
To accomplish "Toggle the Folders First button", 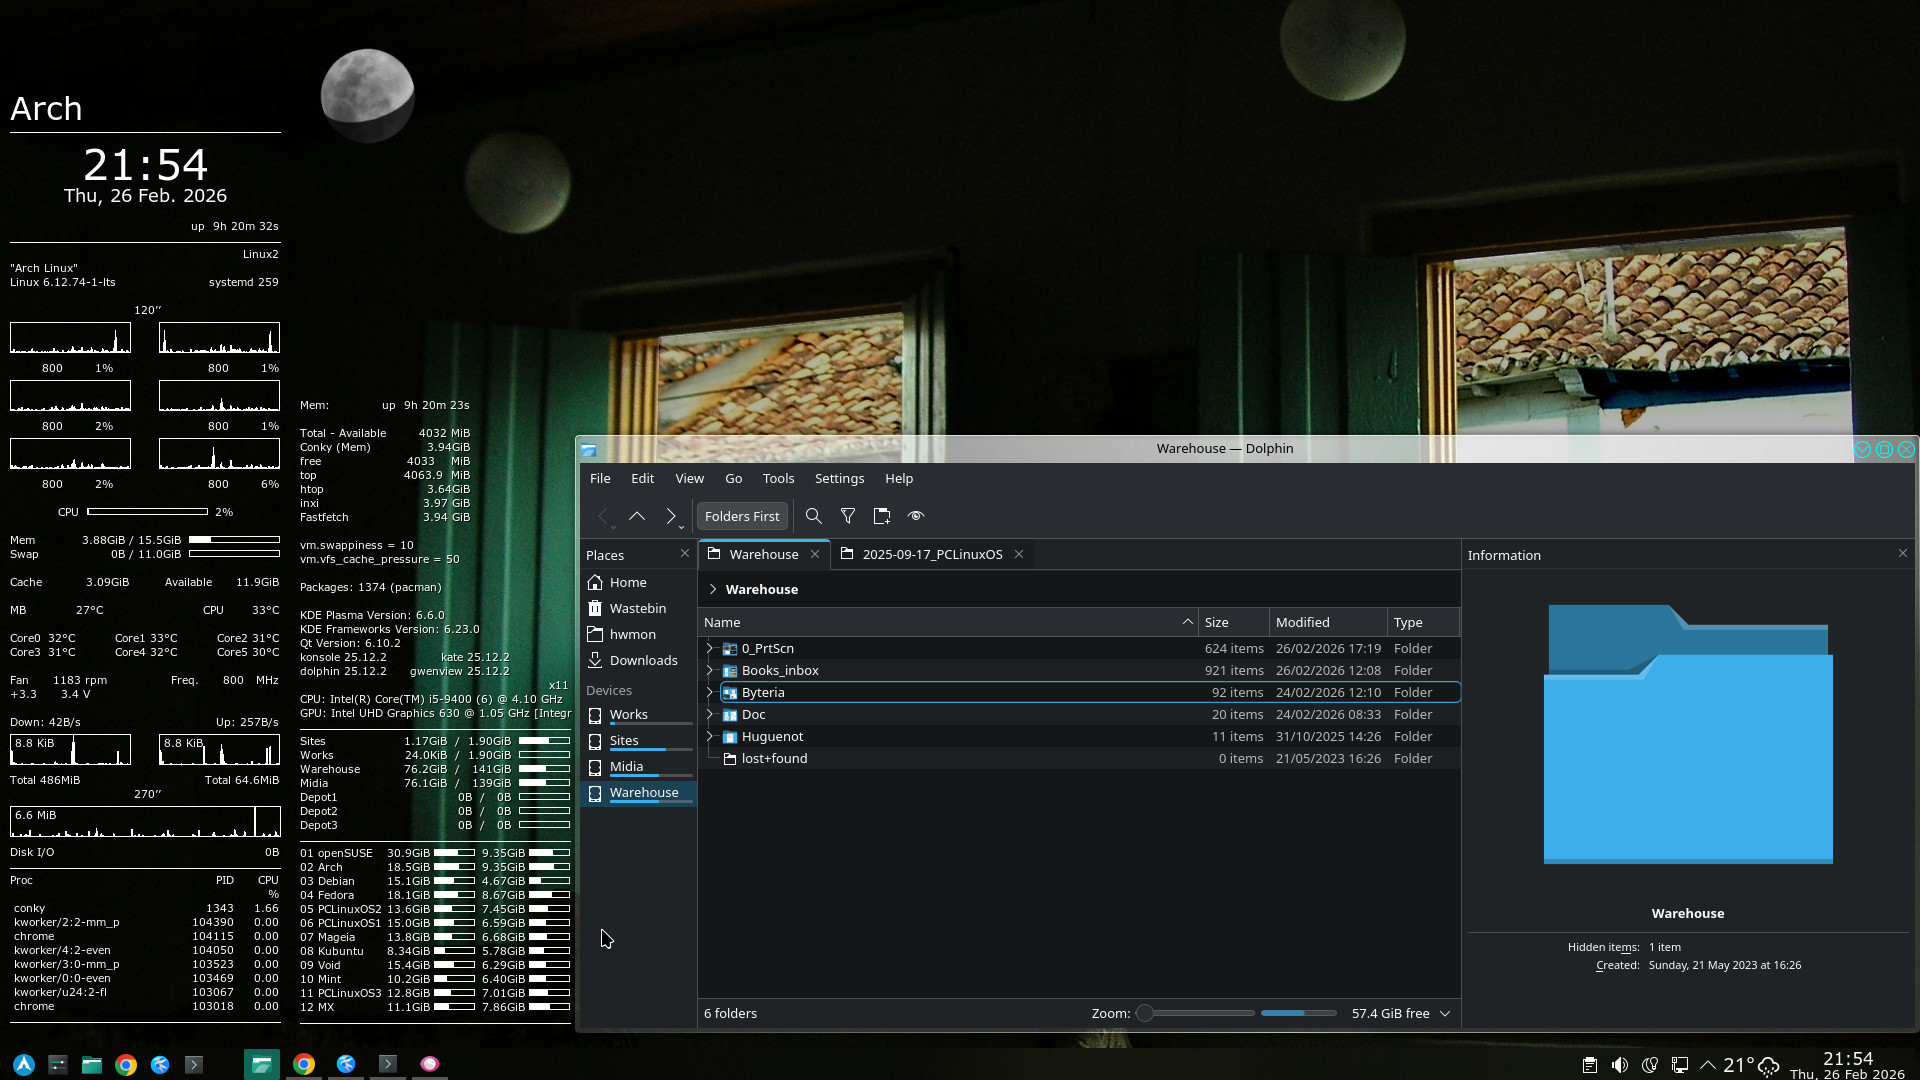I will point(741,516).
